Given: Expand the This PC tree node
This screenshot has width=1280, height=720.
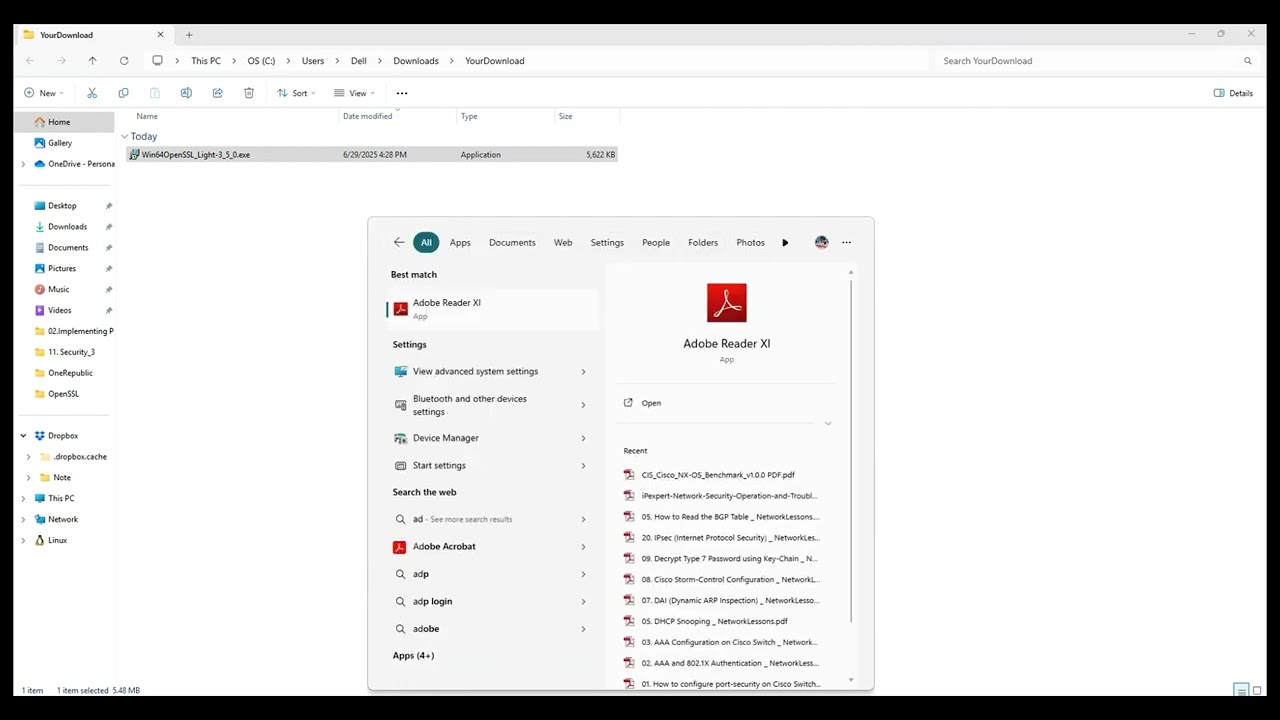Looking at the screenshot, I should coord(23,498).
